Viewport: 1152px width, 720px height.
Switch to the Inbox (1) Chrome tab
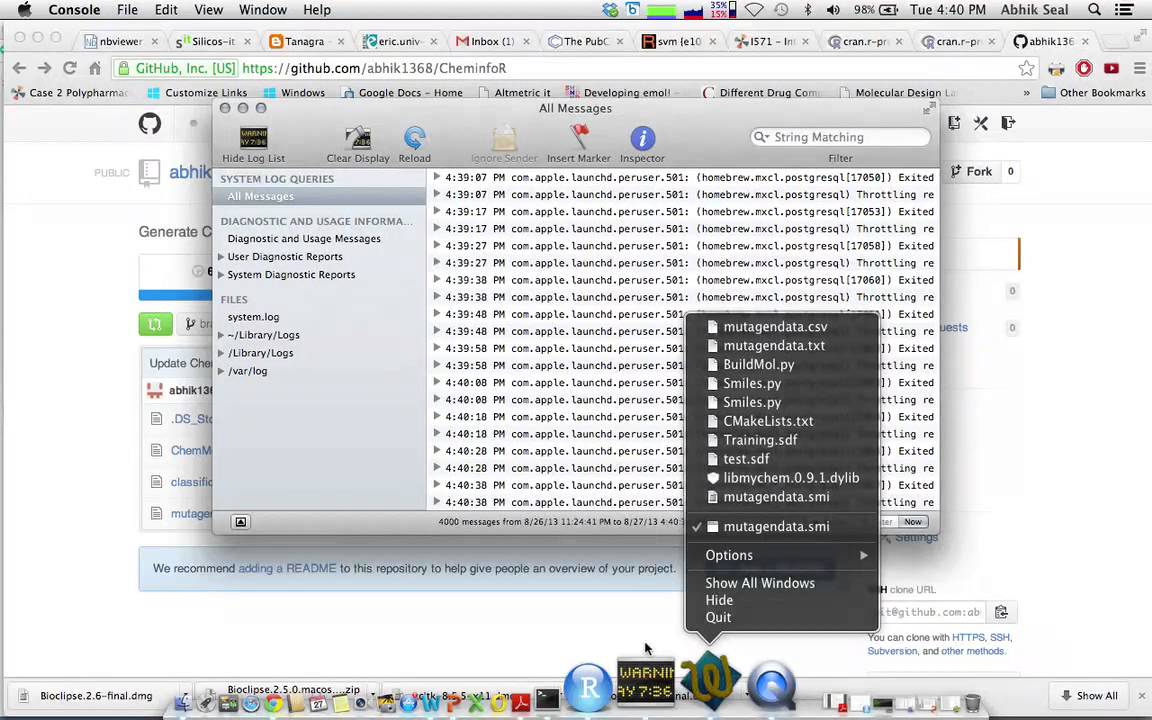tap(492, 41)
